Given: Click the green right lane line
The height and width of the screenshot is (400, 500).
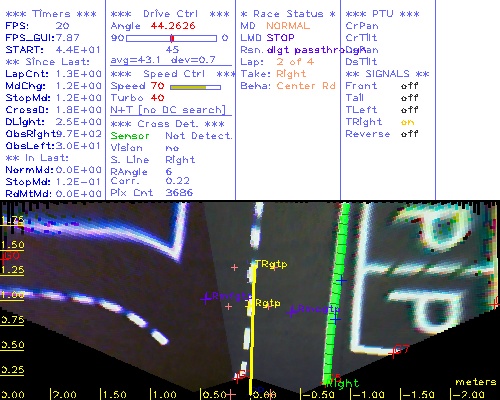Looking at the screenshot, I should pyautogui.click(x=336, y=293).
